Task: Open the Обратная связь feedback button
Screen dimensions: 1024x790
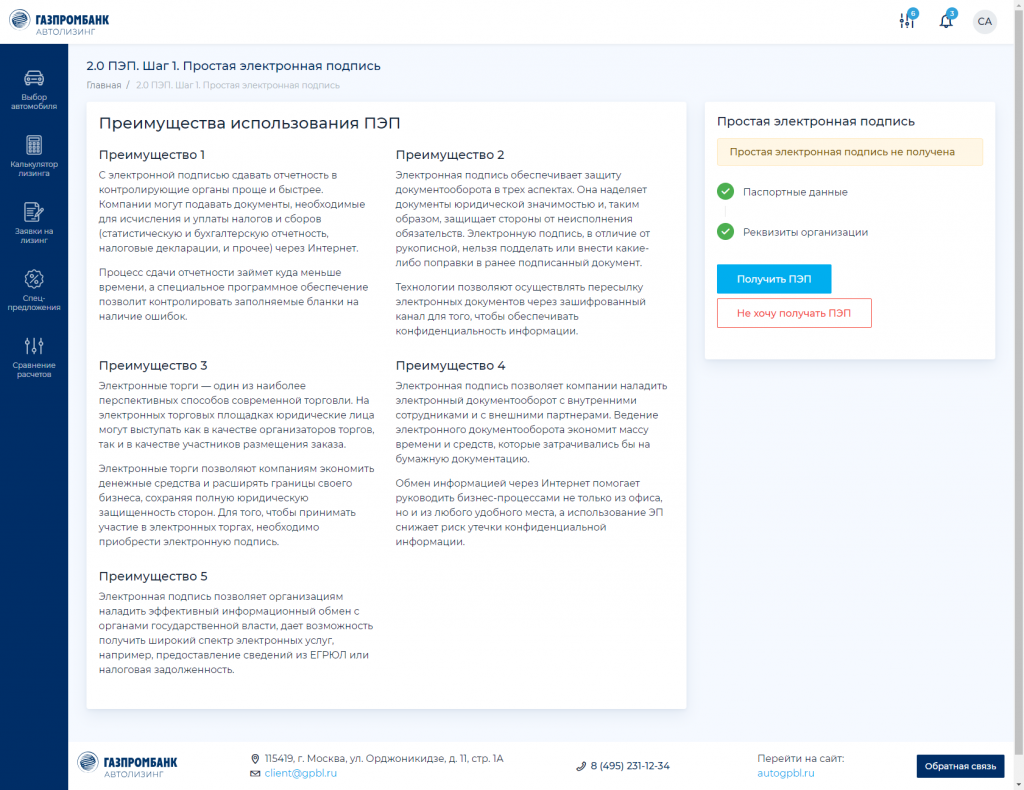Action: coord(960,766)
